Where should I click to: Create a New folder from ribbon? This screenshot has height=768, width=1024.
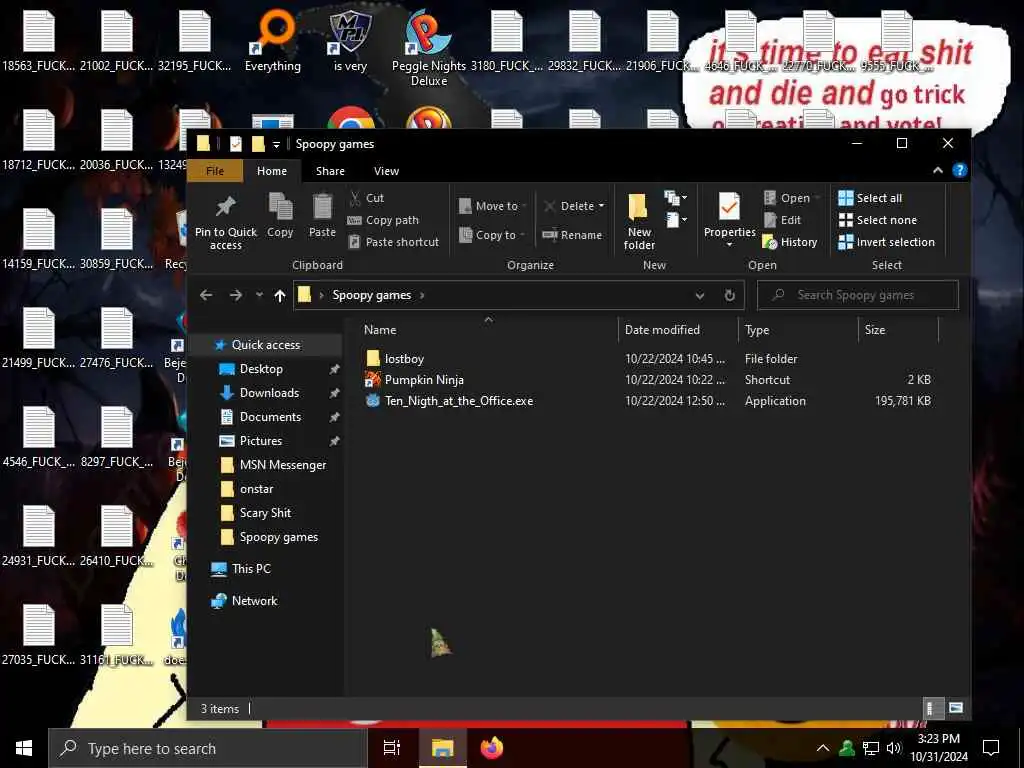click(x=639, y=222)
